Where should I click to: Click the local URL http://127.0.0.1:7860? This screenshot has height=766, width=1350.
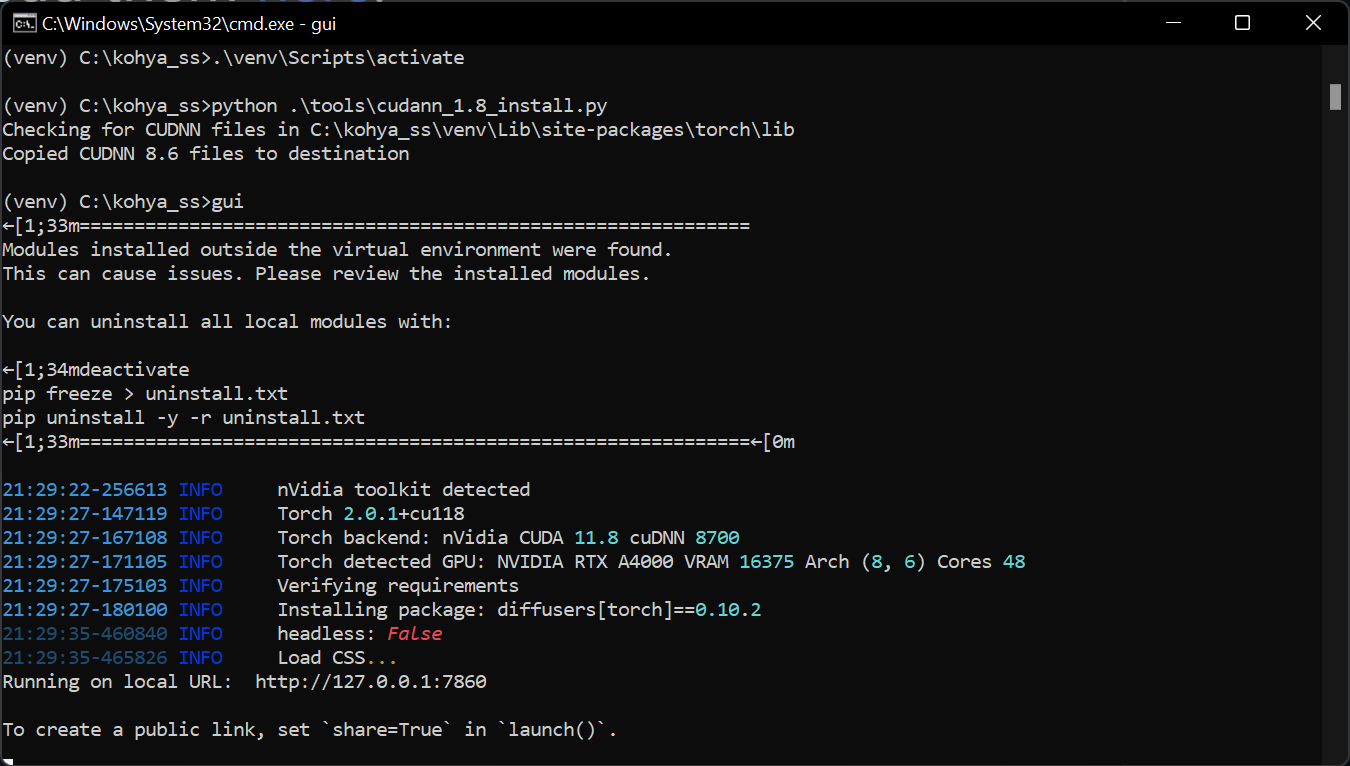pyautogui.click(x=371, y=682)
